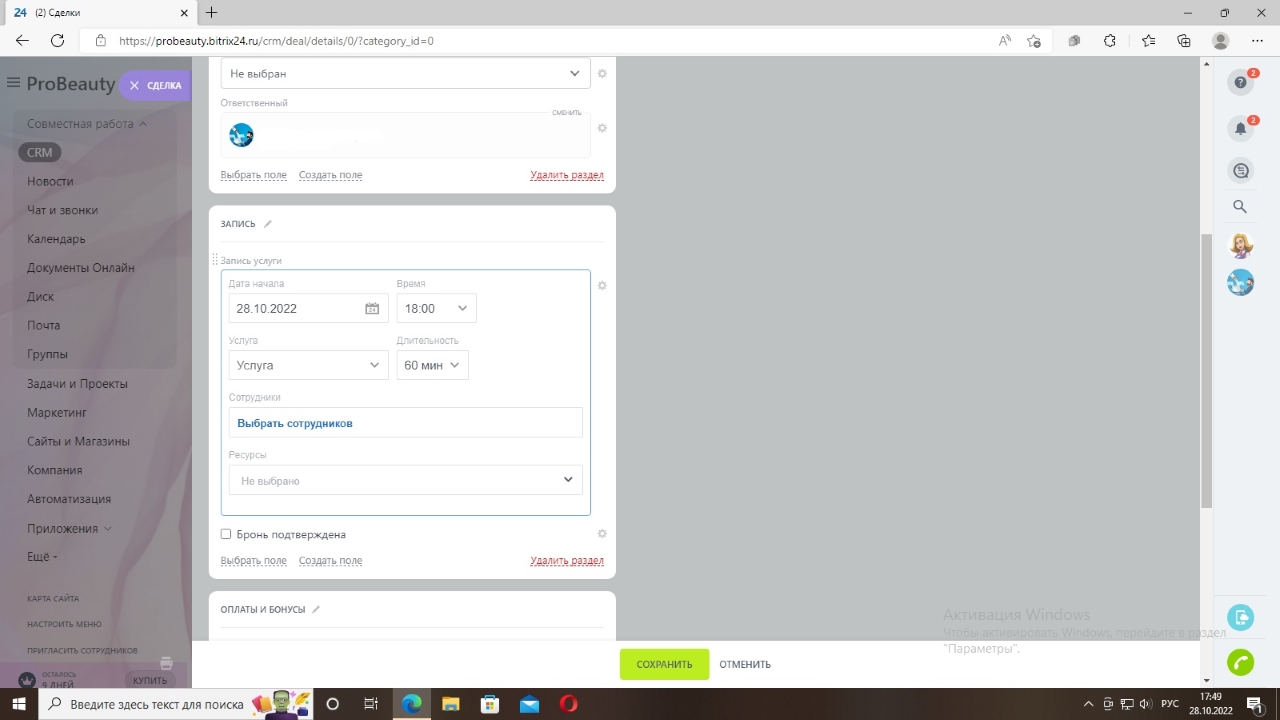Click the Дата начала field 28.10.2022

pyautogui.click(x=308, y=309)
